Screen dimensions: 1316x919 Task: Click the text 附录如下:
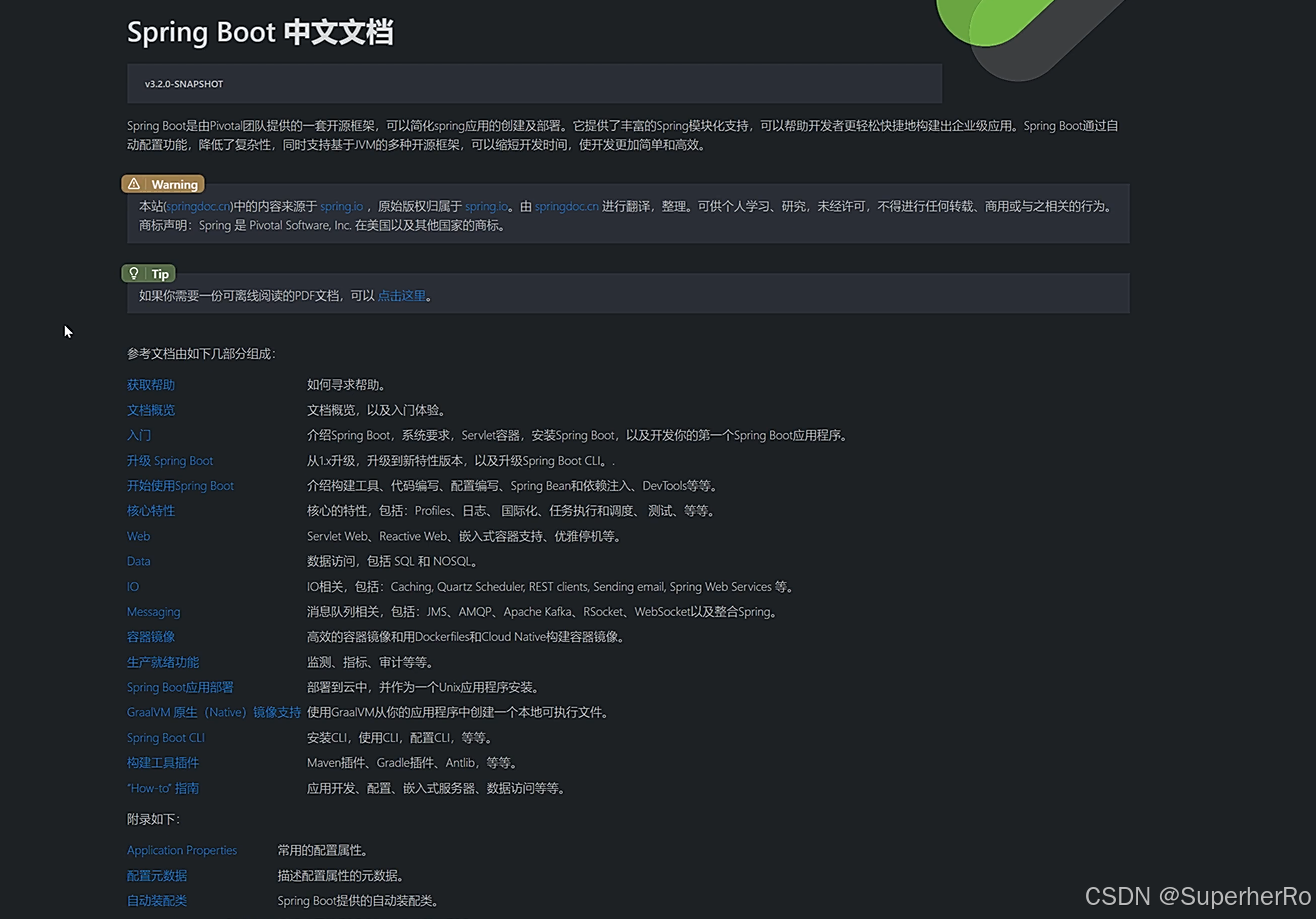click(153, 819)
